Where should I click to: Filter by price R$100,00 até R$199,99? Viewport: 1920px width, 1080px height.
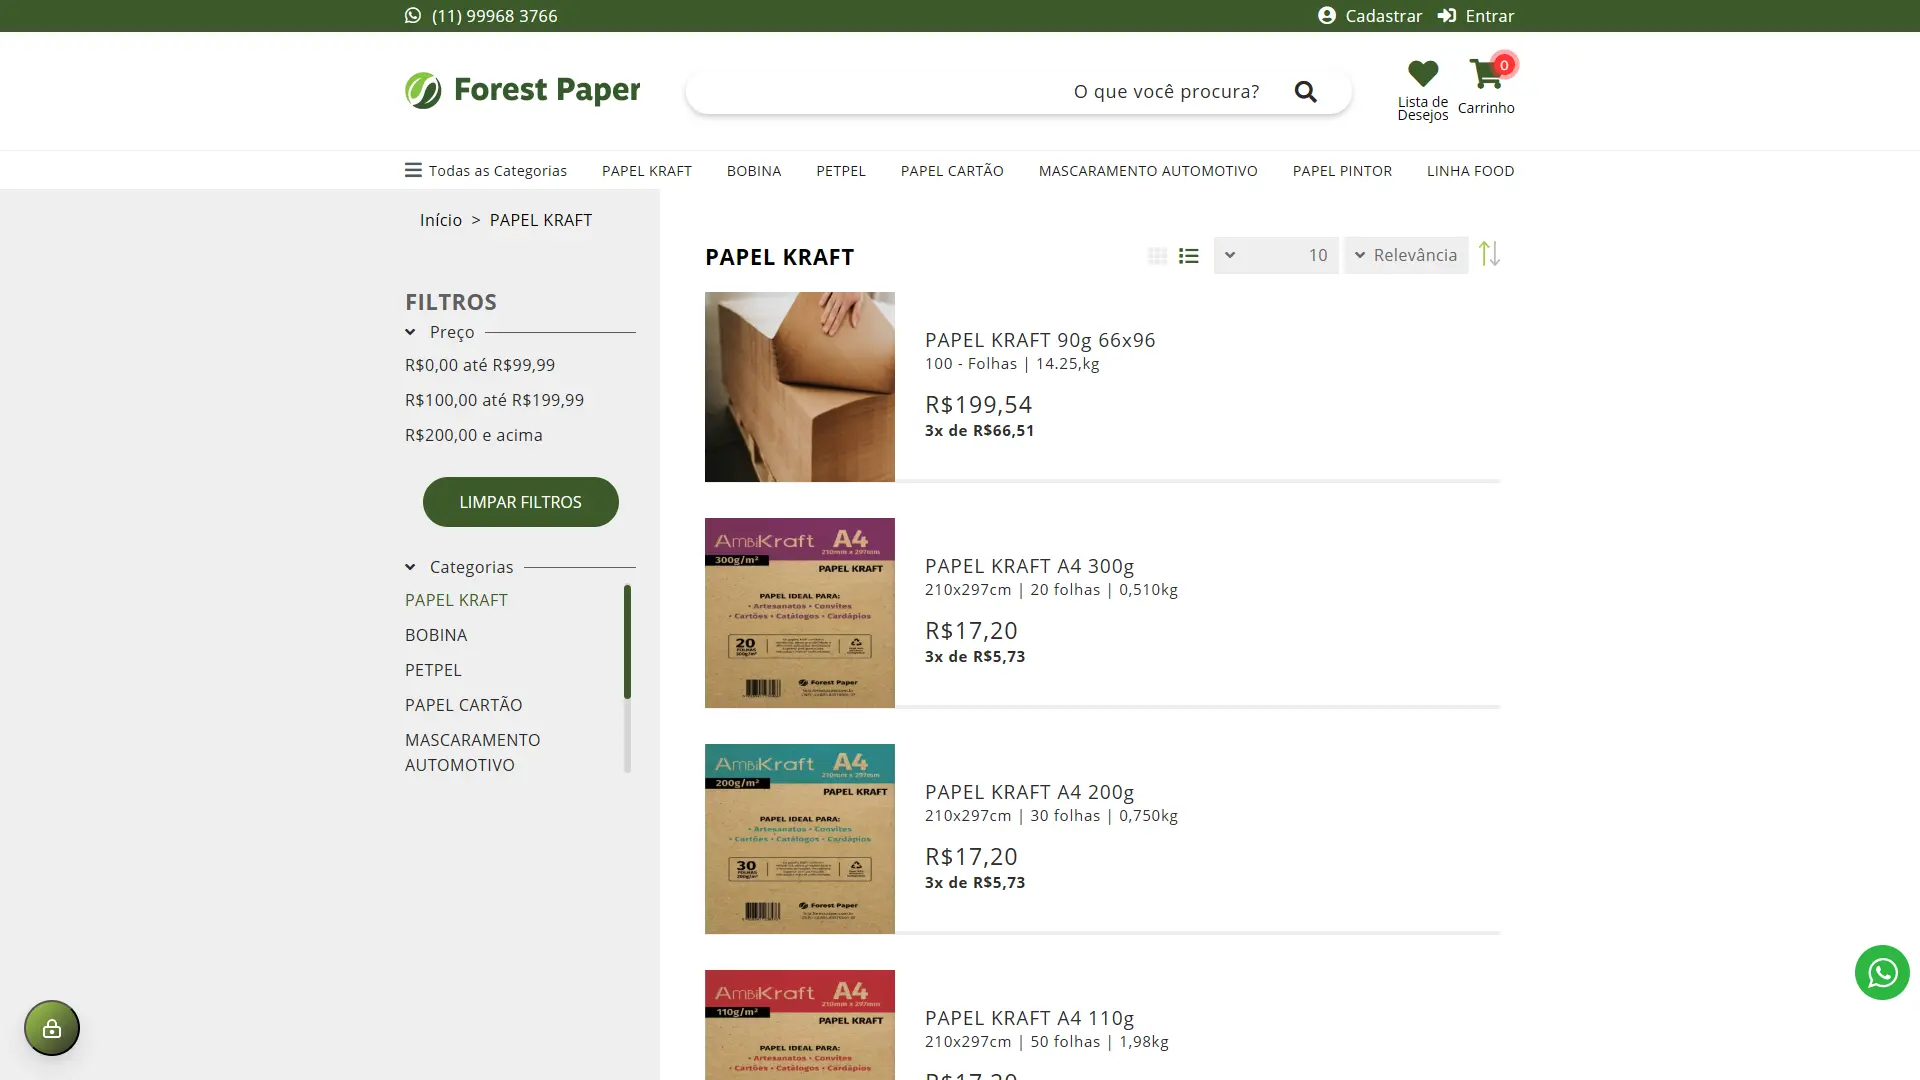click(494, 400)
